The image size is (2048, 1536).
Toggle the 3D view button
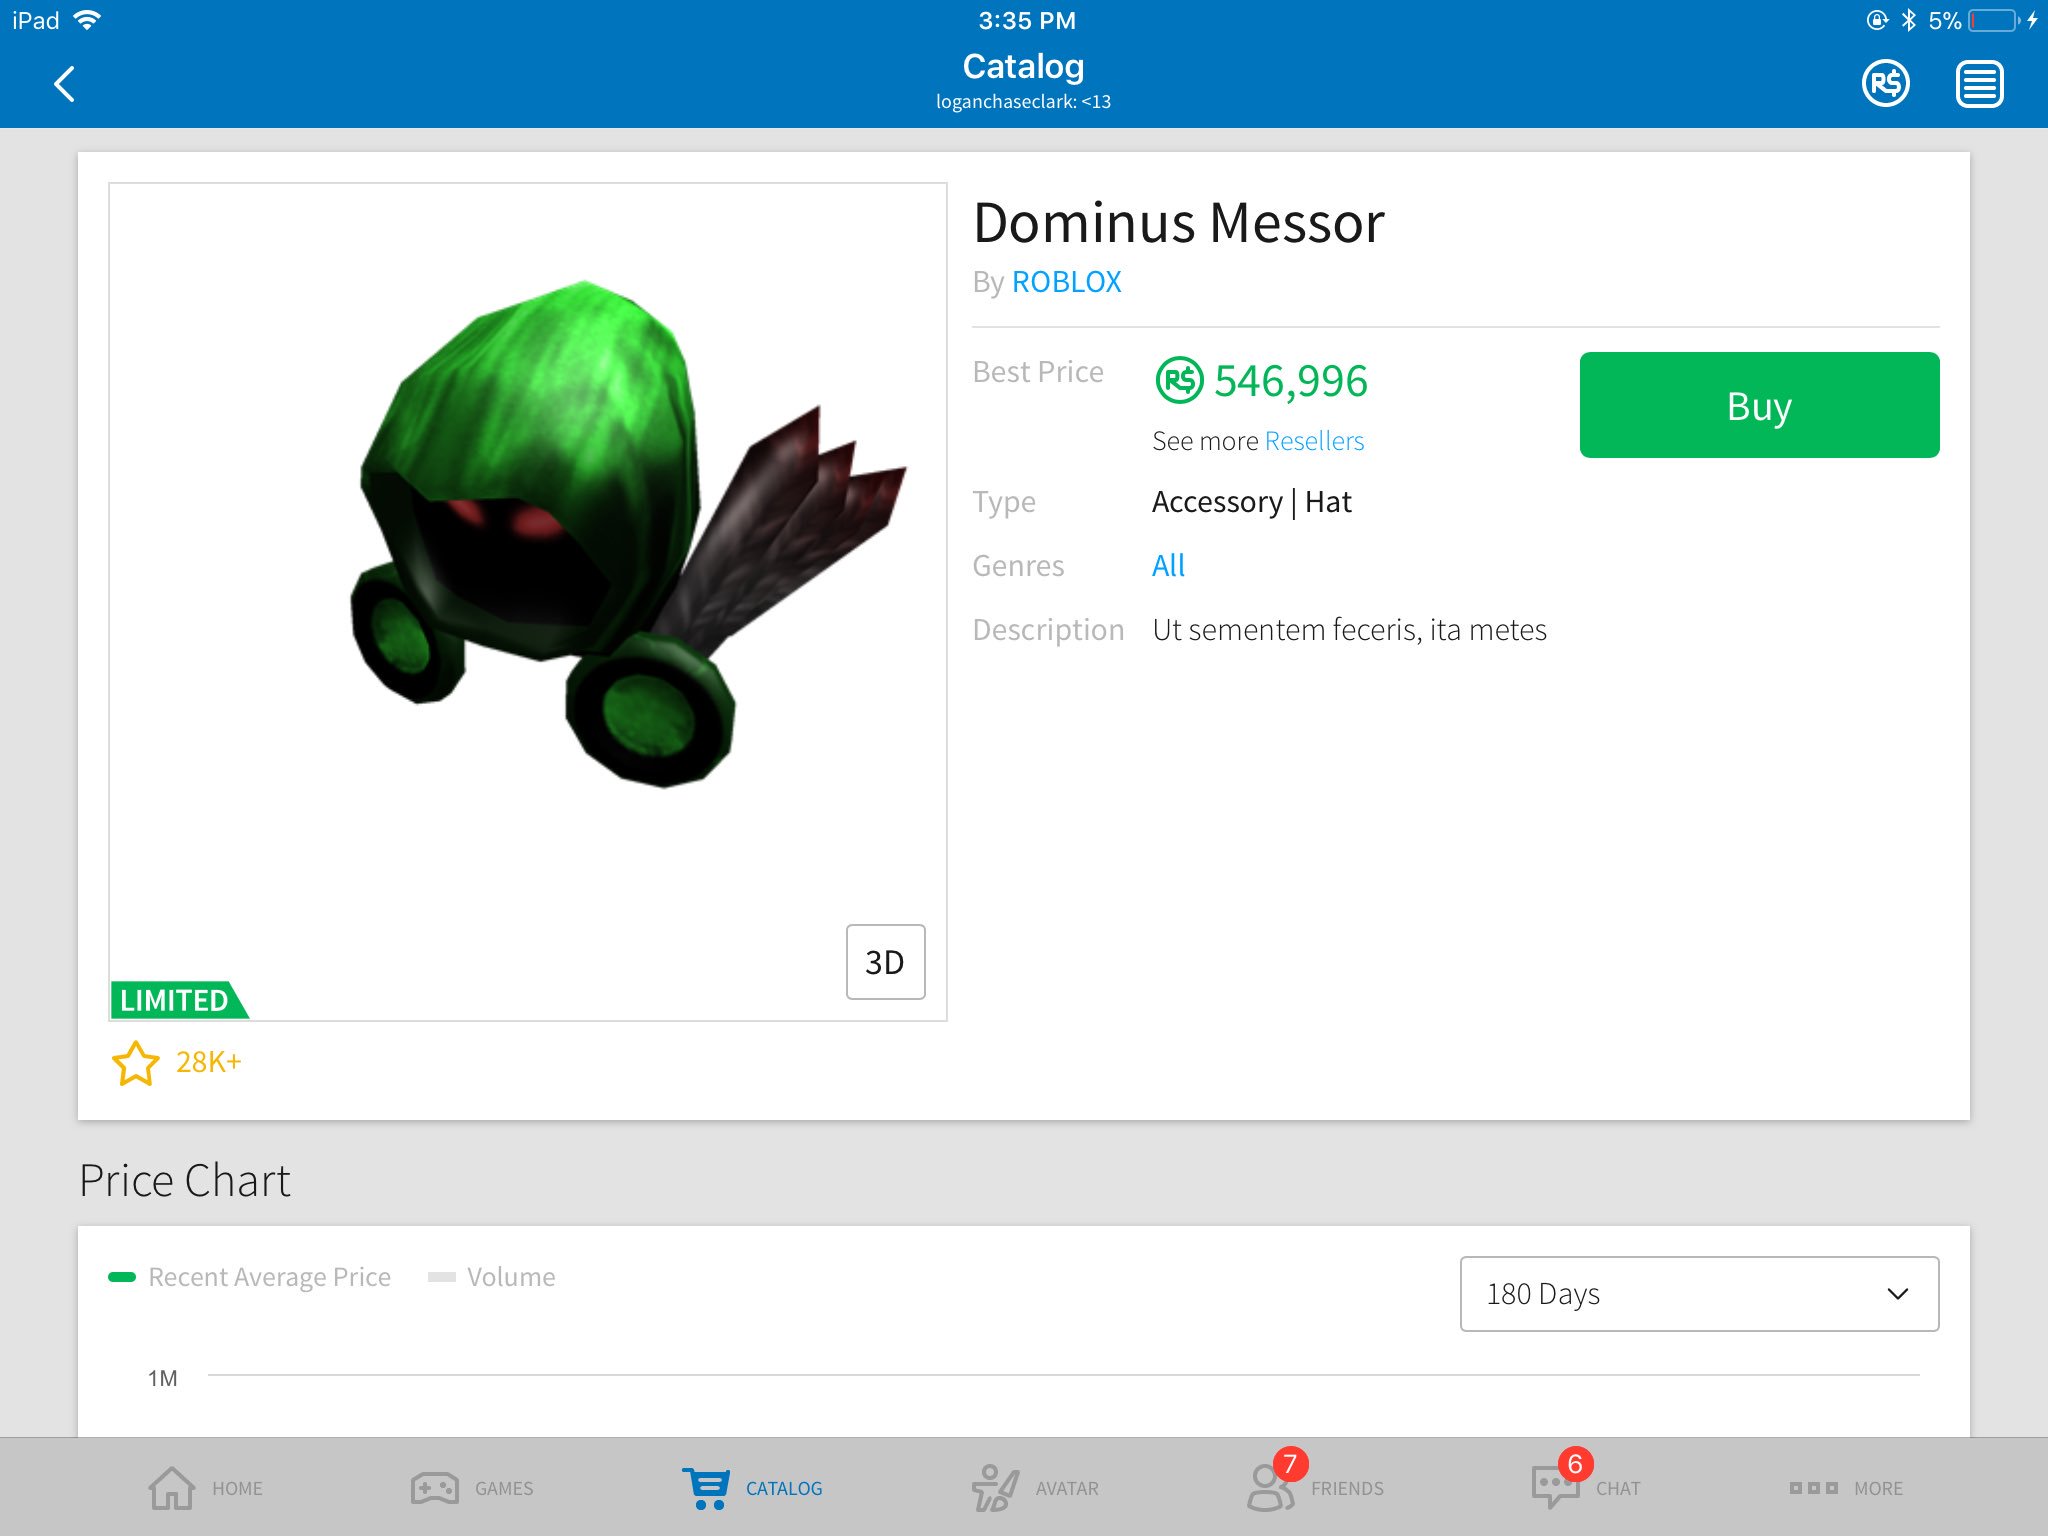coord(885,962)
